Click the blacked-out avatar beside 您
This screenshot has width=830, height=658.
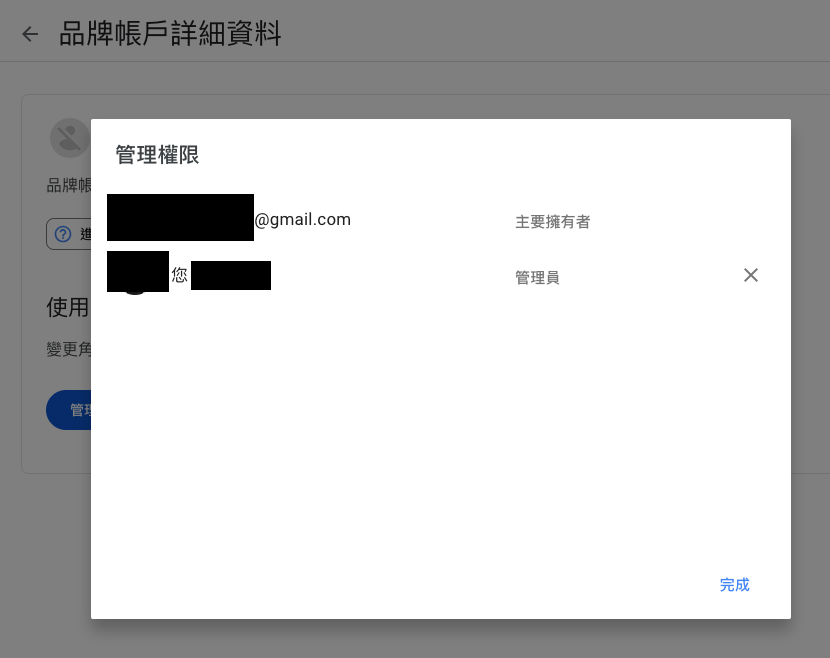pos(138,272)
